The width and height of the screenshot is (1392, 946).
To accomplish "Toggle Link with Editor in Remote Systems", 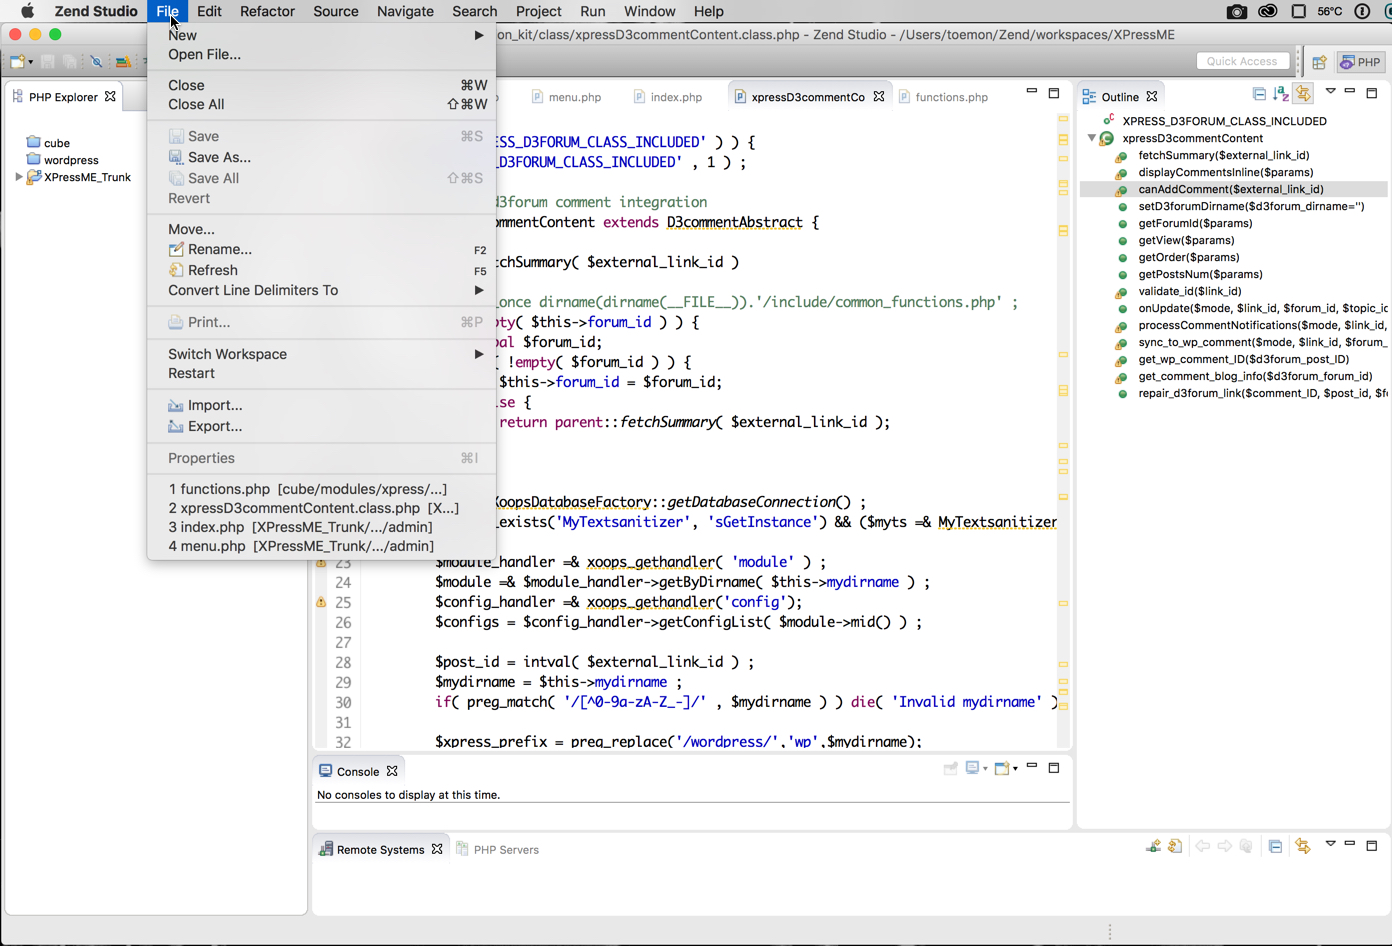I will pos(1302,846).
